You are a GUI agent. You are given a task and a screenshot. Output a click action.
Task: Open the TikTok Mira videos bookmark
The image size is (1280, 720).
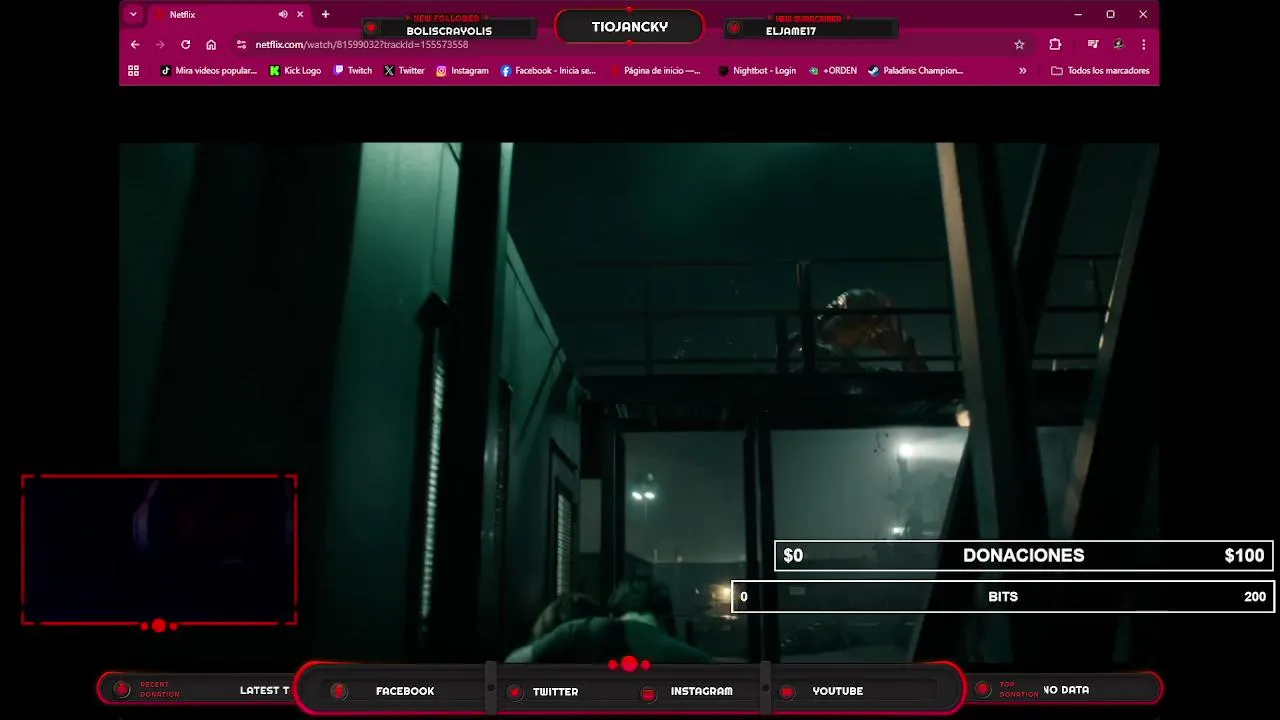[x=209, y=71]
